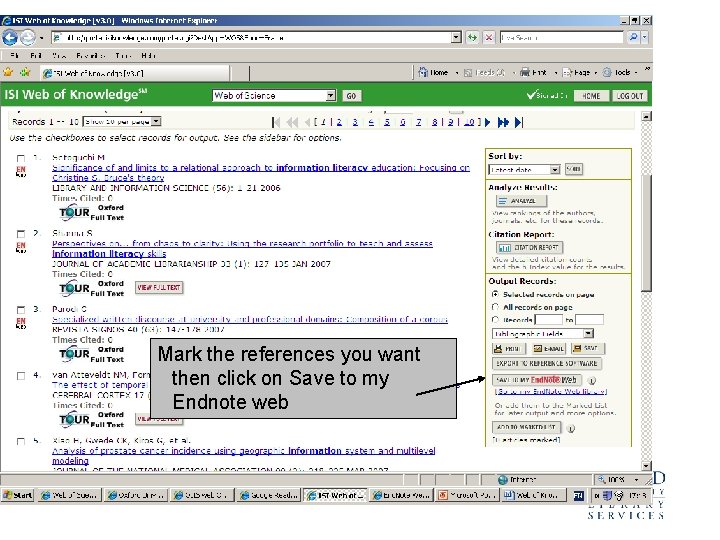Click the browser Forward arrow button
Screen dimensions: 720x540
point(28,38)
